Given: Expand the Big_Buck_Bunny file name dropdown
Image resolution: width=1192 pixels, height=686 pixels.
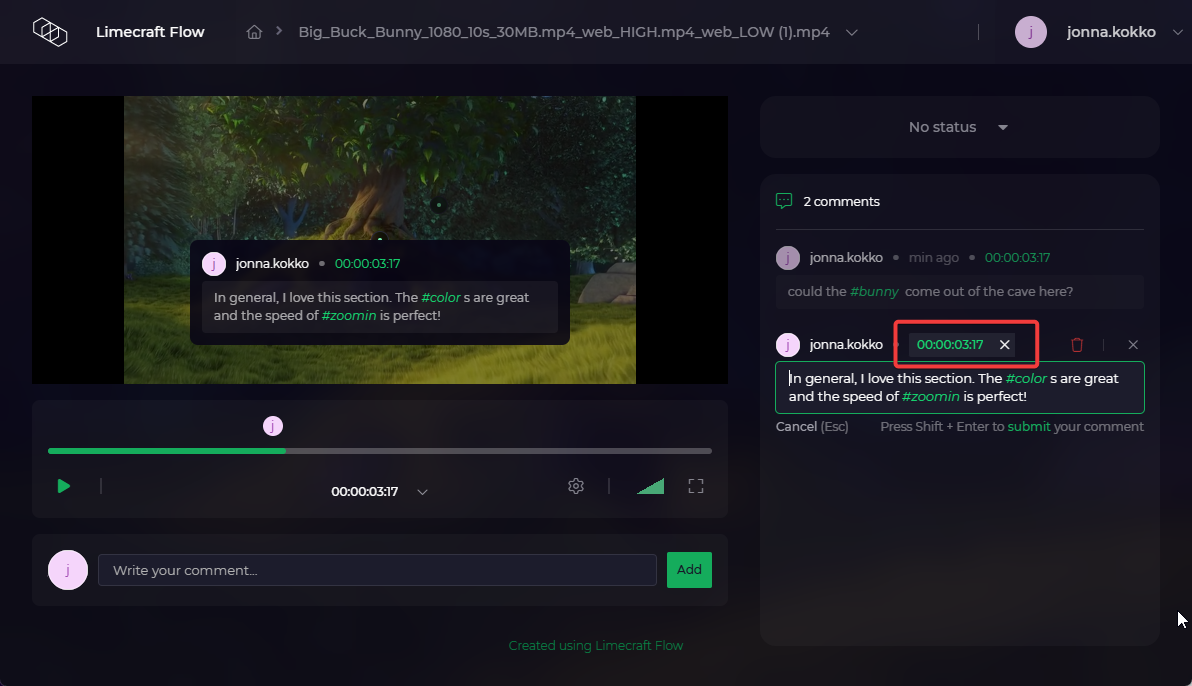Looking at the screenshot, I should pyautogui.click(x=851, y=33).
